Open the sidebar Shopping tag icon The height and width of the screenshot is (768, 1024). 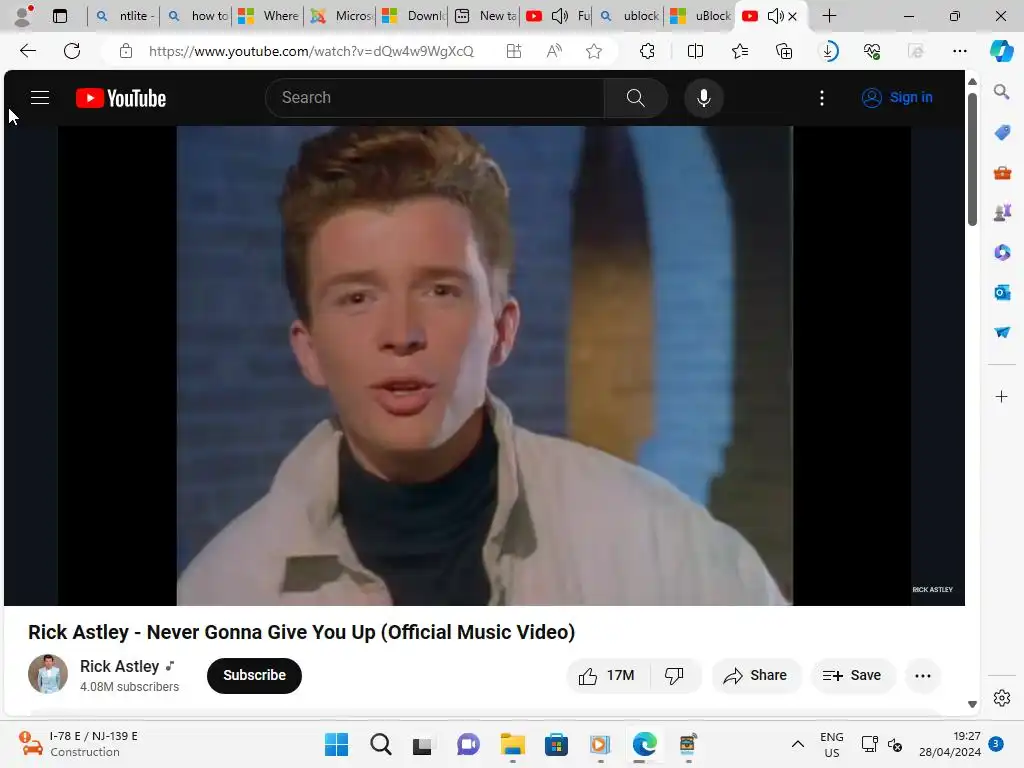point(1002,133)
